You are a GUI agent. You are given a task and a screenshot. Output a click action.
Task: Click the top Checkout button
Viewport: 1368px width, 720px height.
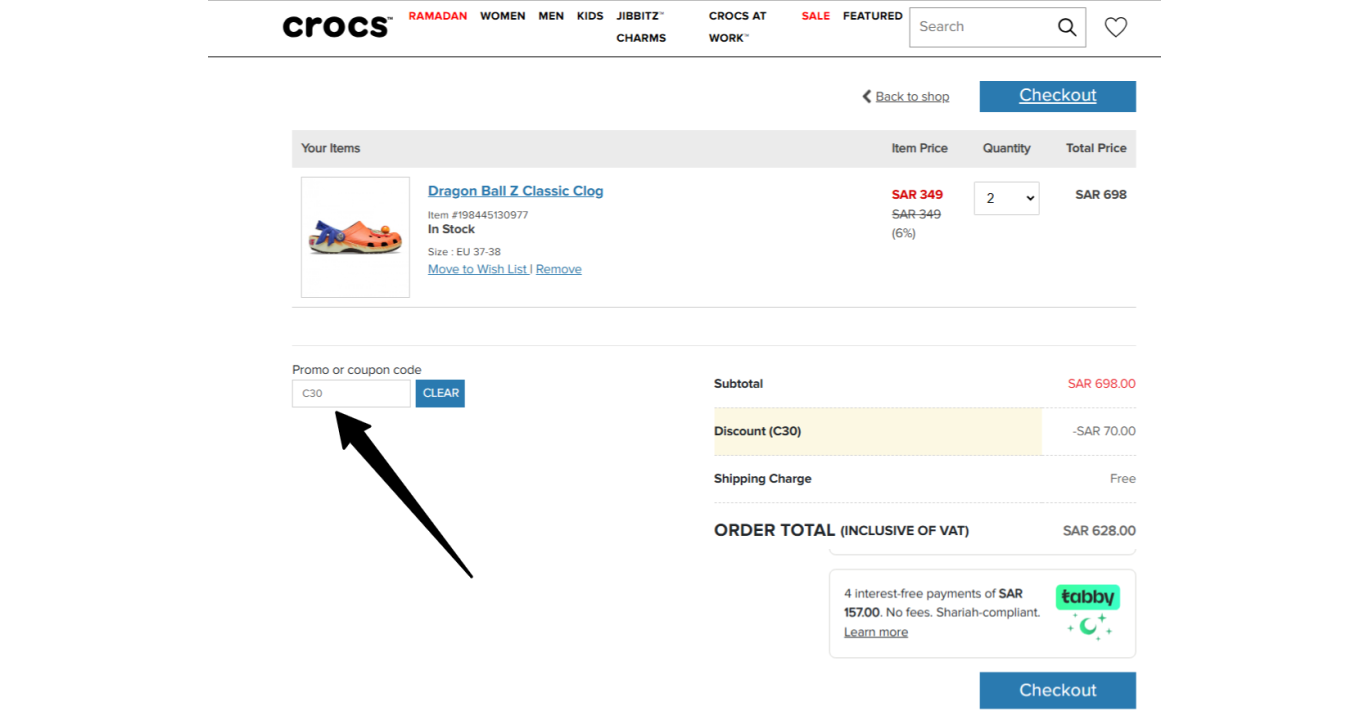point(1058,96)
